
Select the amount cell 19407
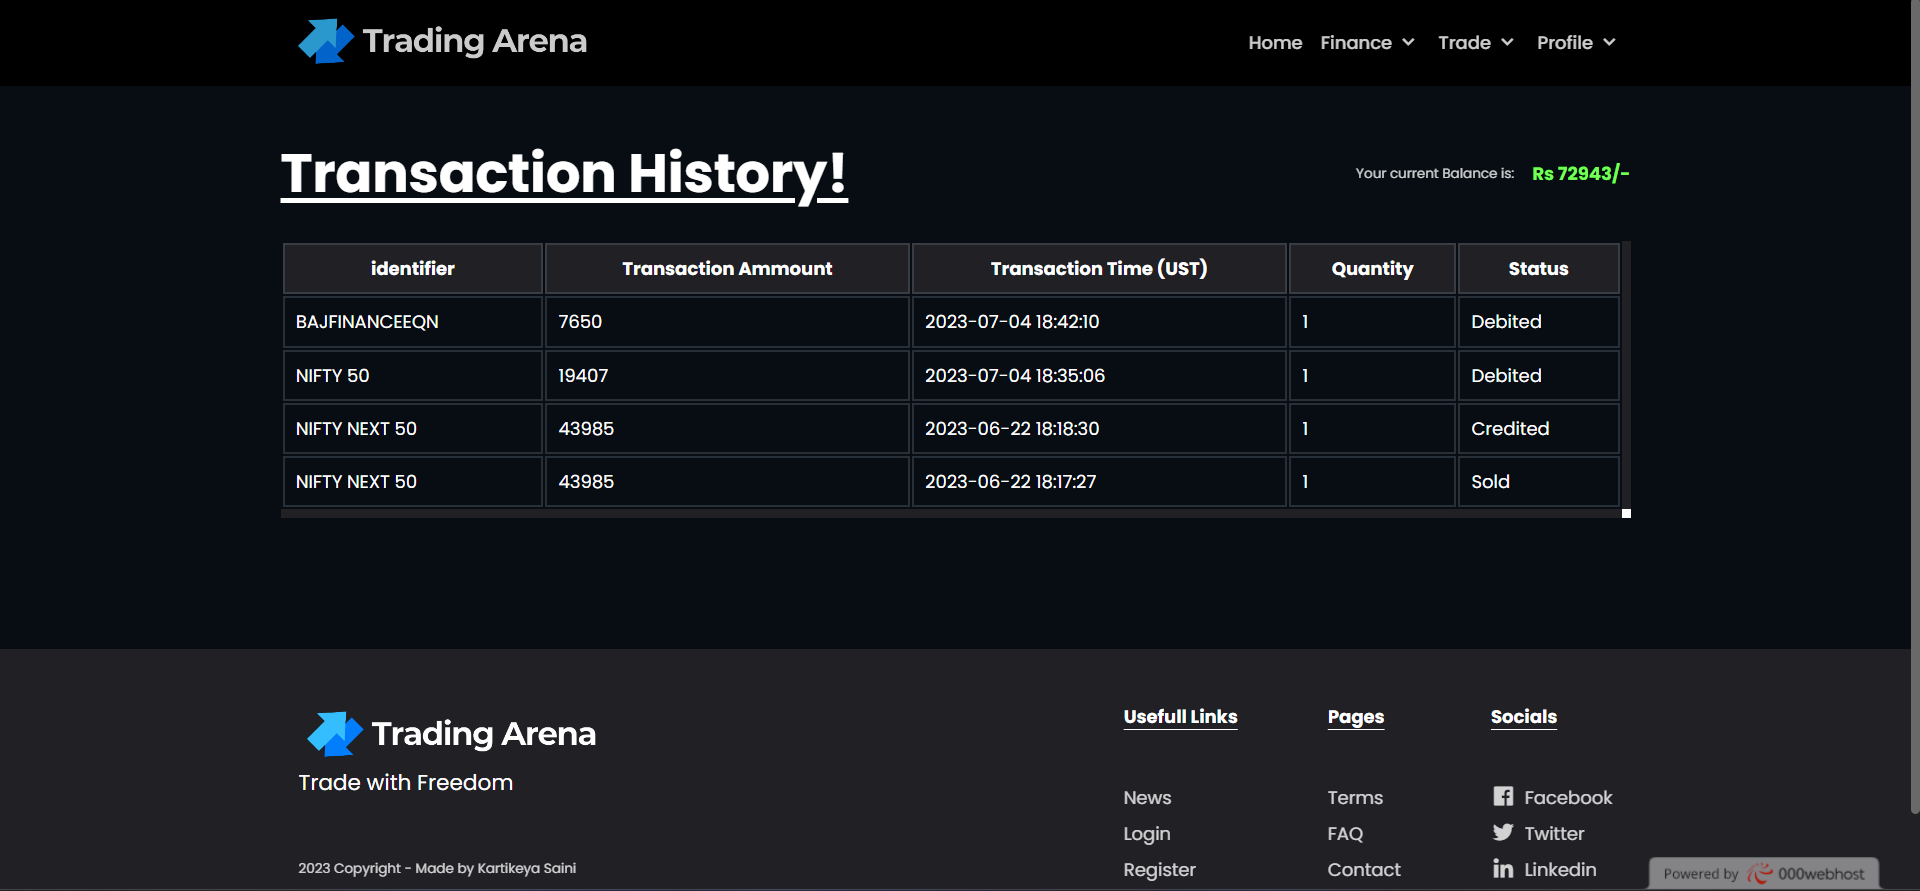(x=727, y=375)
